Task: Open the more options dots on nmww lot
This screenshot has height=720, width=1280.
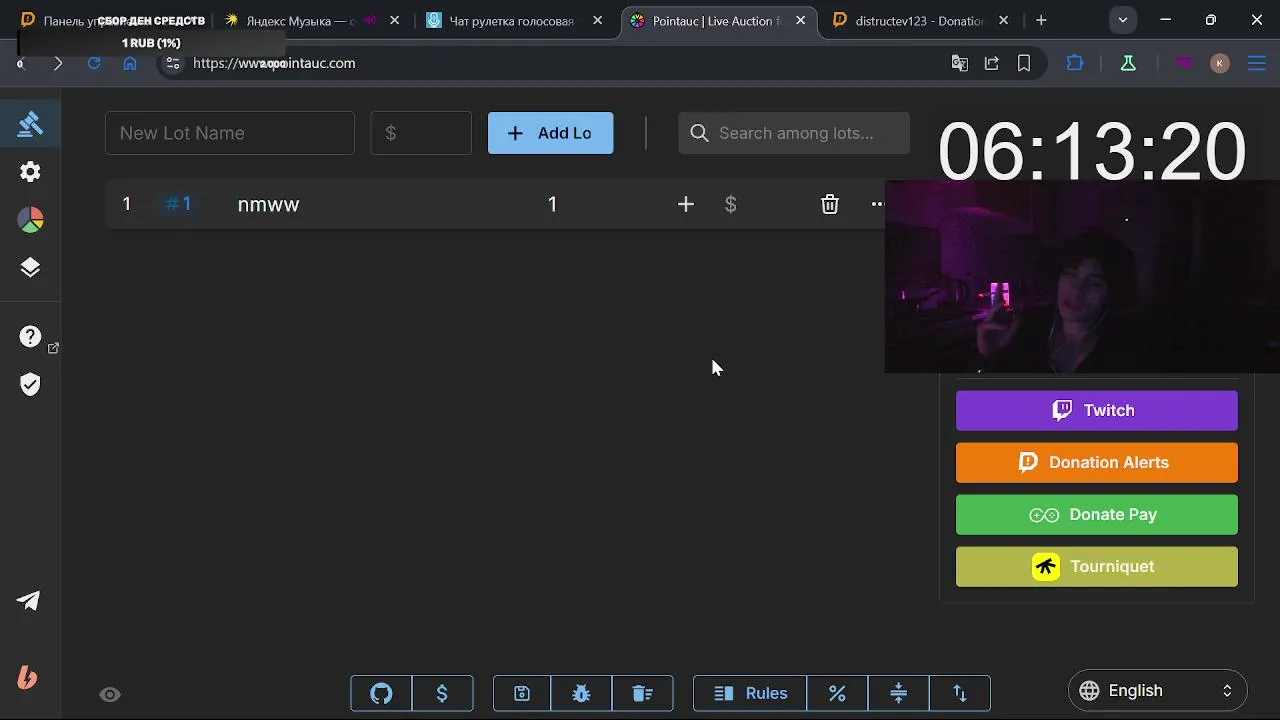Action: click(877, 204)
